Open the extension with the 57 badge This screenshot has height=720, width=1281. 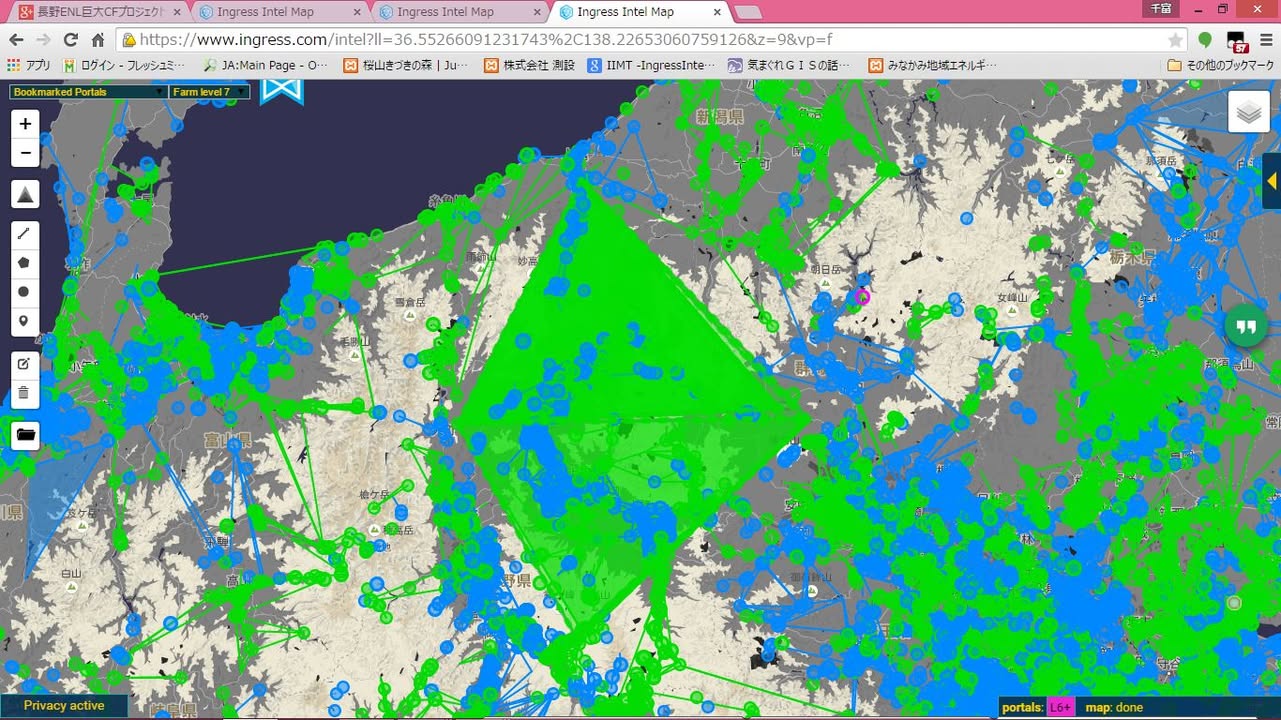(1238, 41)
